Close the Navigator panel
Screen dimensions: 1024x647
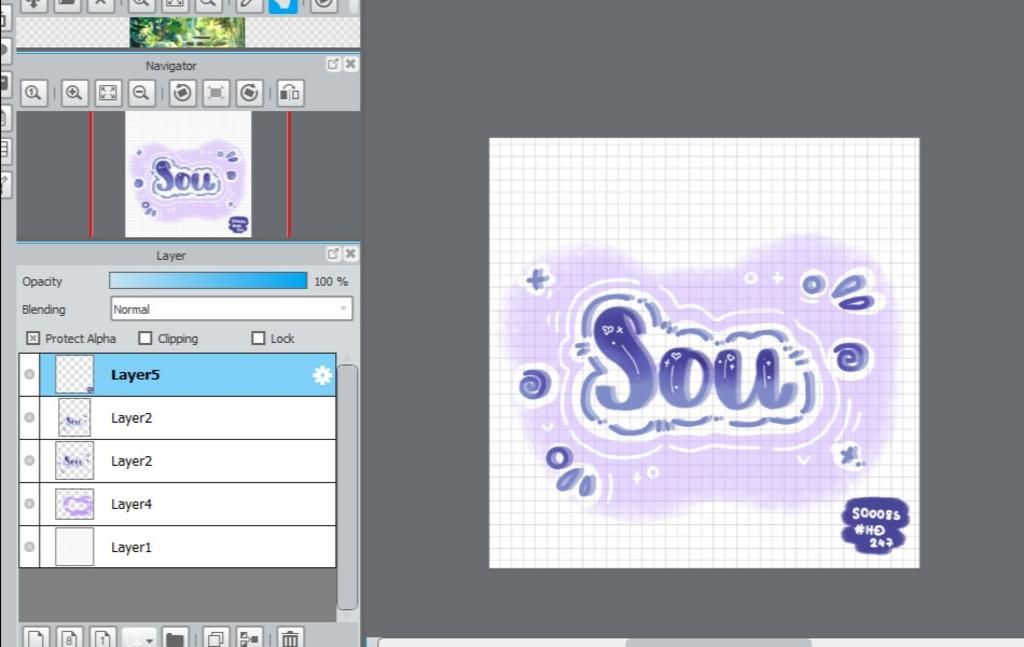[x=351, y=64]
